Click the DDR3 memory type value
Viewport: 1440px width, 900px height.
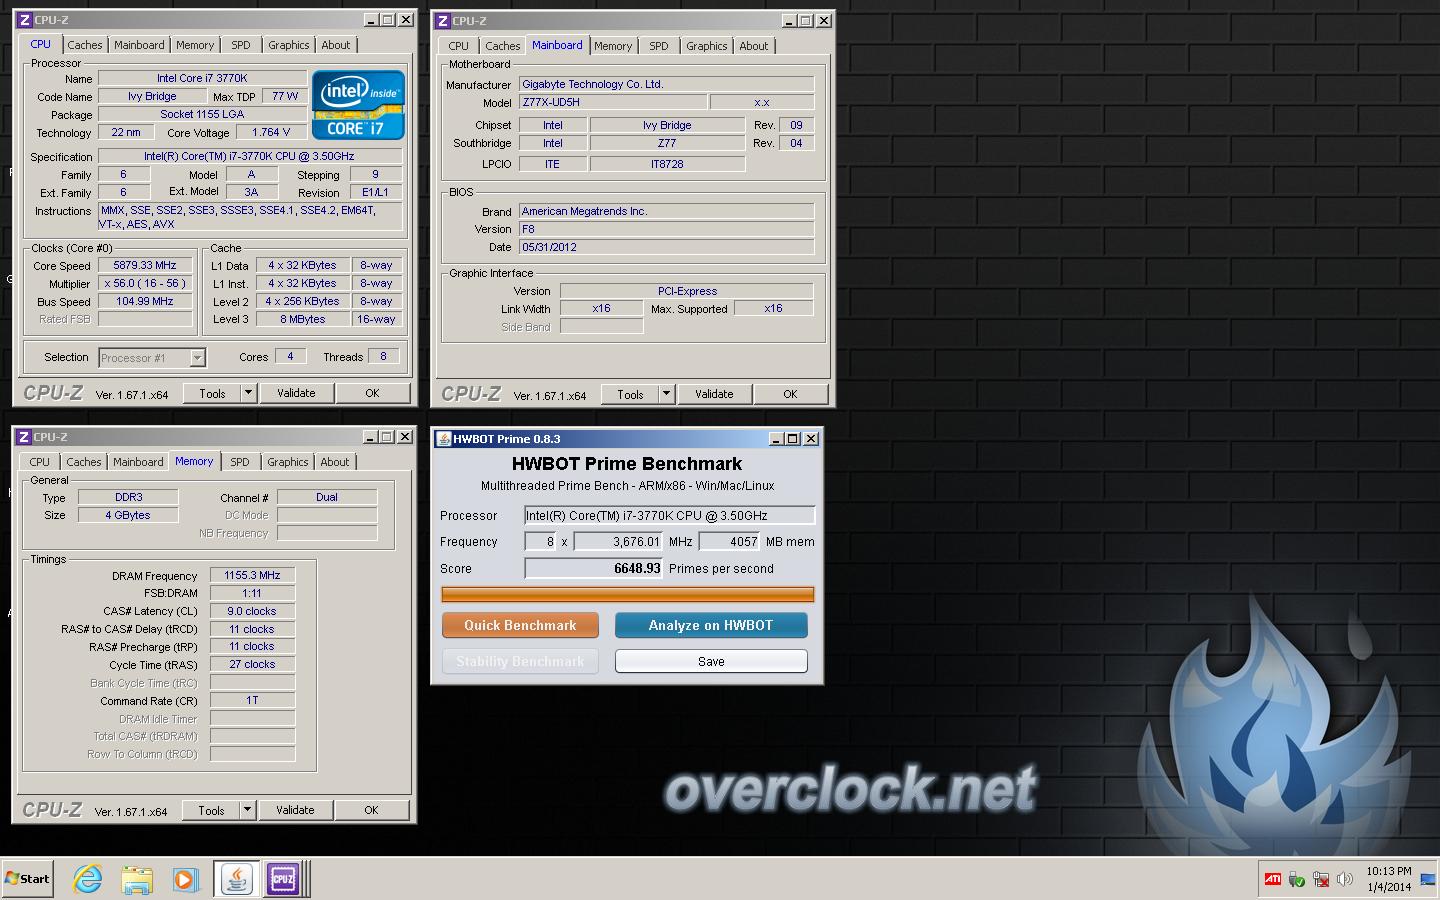[x=128, y=497]
